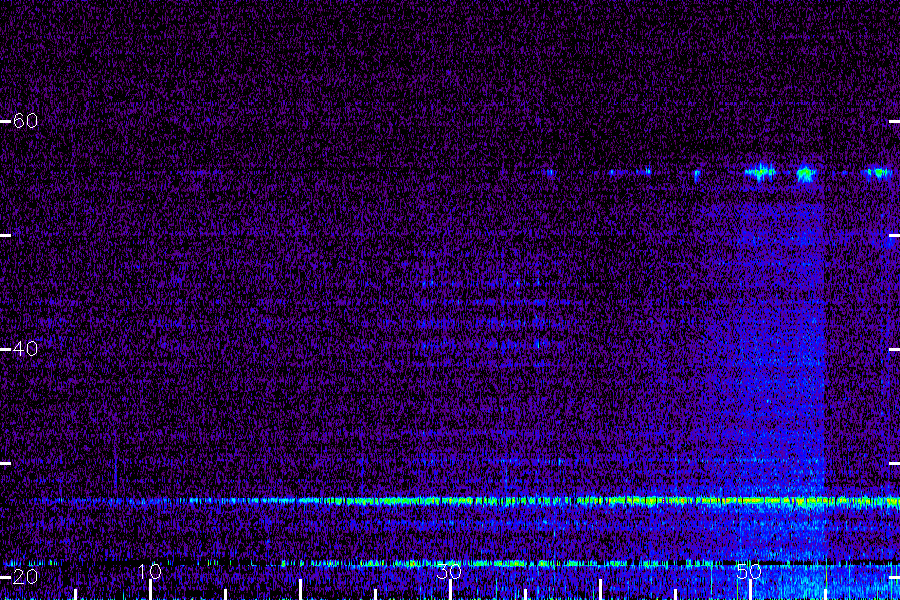Click the "10" time axis label
Screen dimensions: 900x600
click(x=149, y=571)
